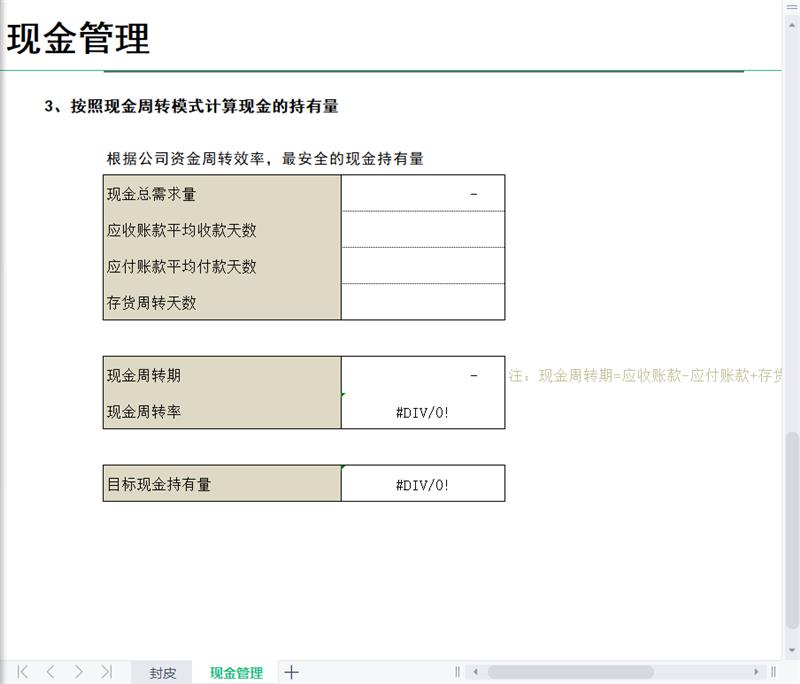Switch to the 封皮 sheet tab
800x684 pixels.
tap(163, 673)
